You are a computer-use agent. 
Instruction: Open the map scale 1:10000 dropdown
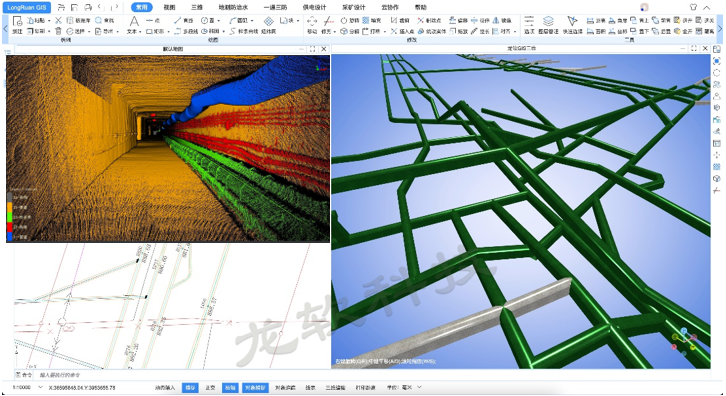click(28, 387)
